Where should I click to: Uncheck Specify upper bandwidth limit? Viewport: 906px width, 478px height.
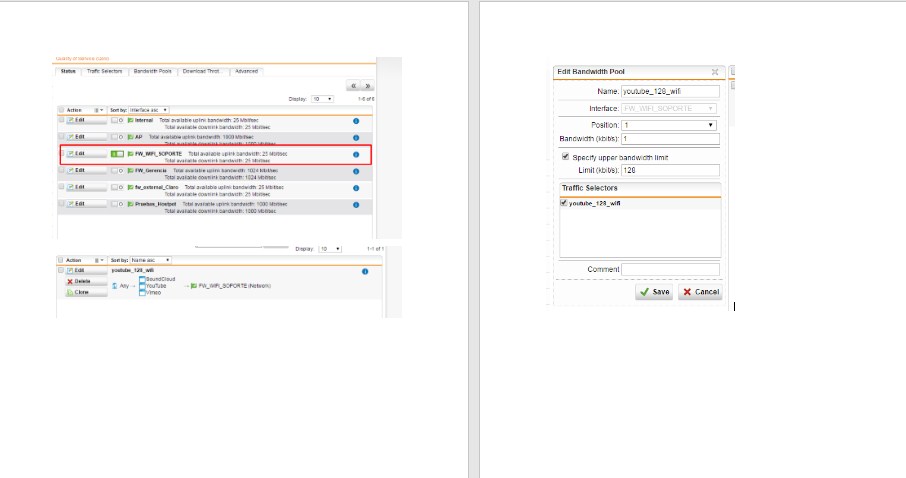pos(565,157)
